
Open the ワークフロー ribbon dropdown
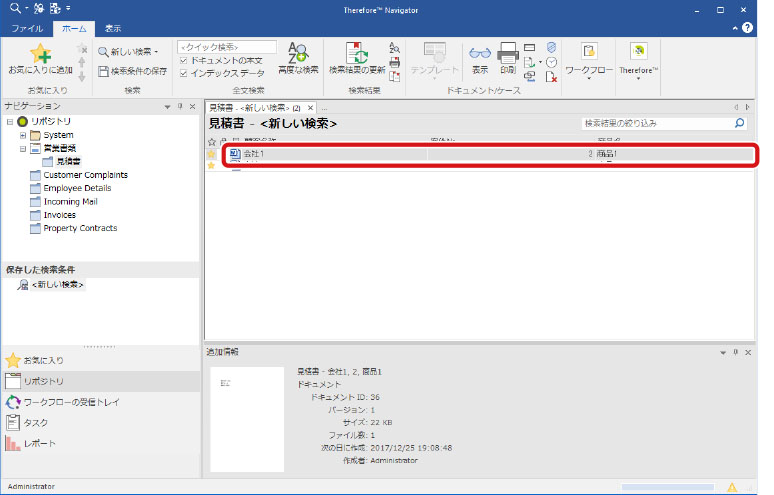coord(589,59)
